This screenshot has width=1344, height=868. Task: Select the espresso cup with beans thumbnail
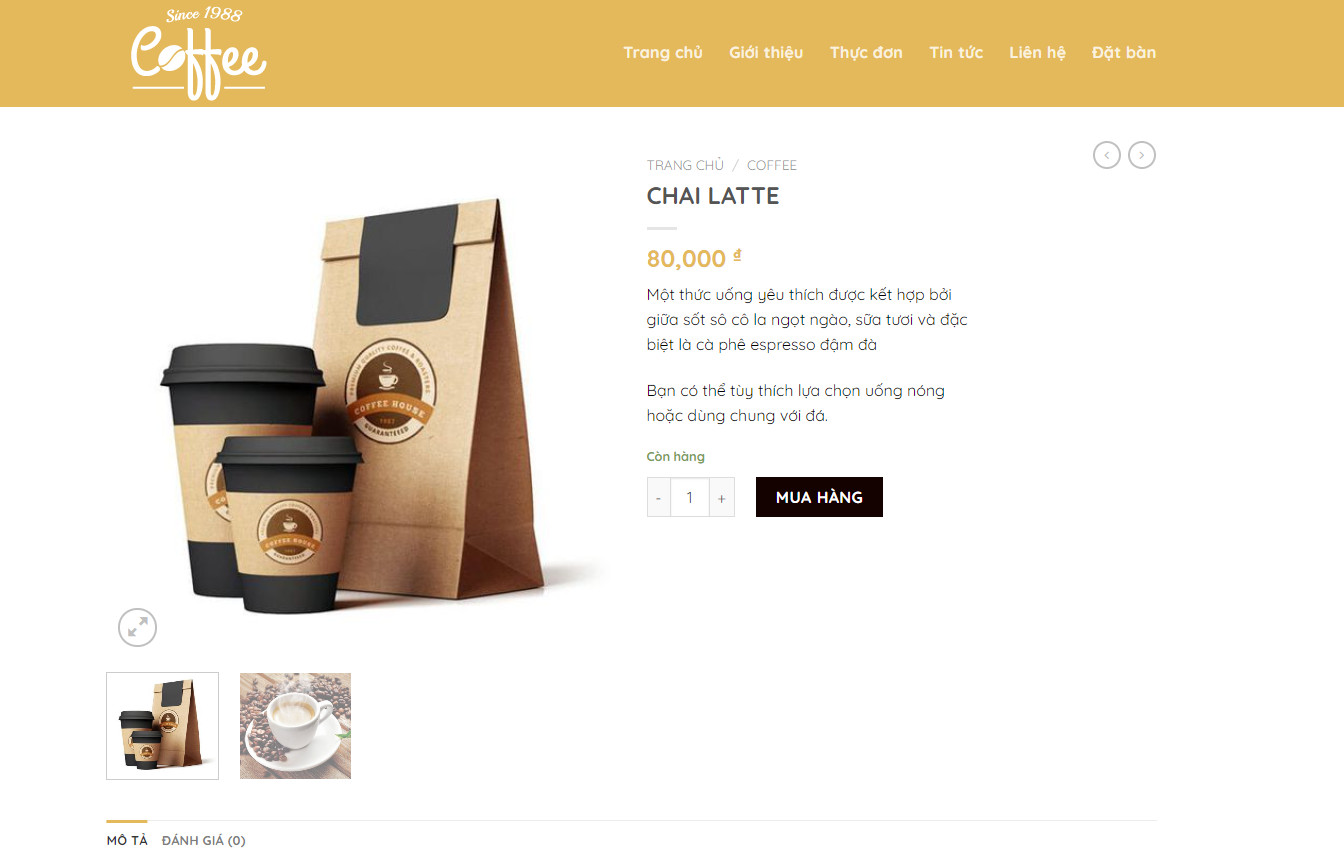click(295, 726)
